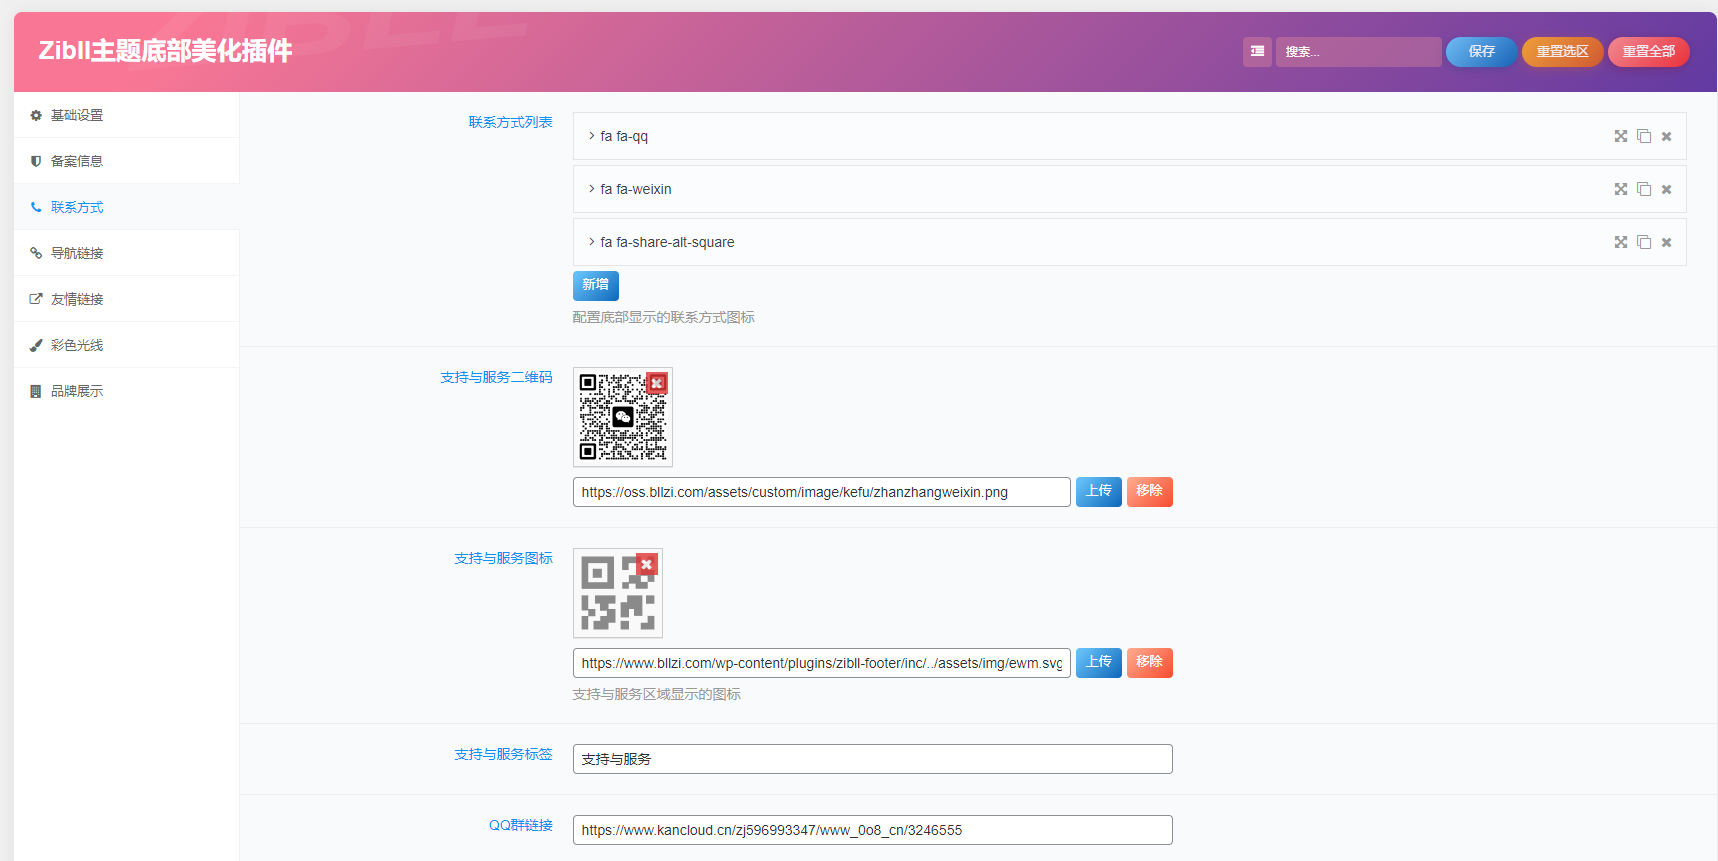Click the service icon thumbnail

click(x=618, y=593)
